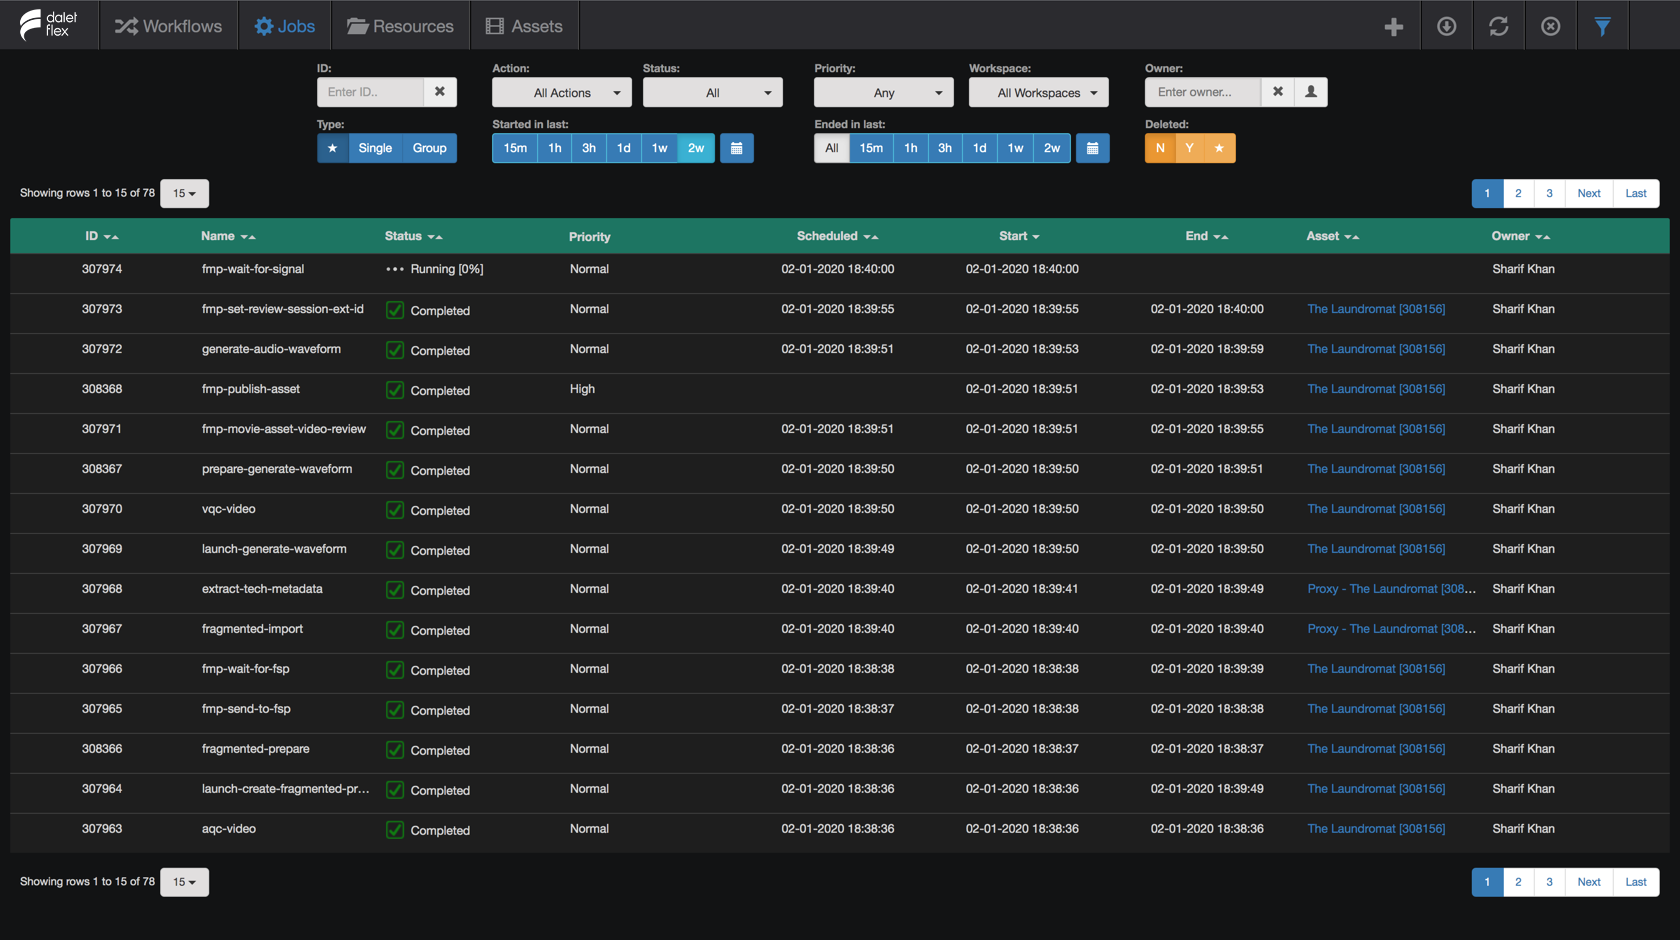Expand the Priority dropdown

coord(883,93)
